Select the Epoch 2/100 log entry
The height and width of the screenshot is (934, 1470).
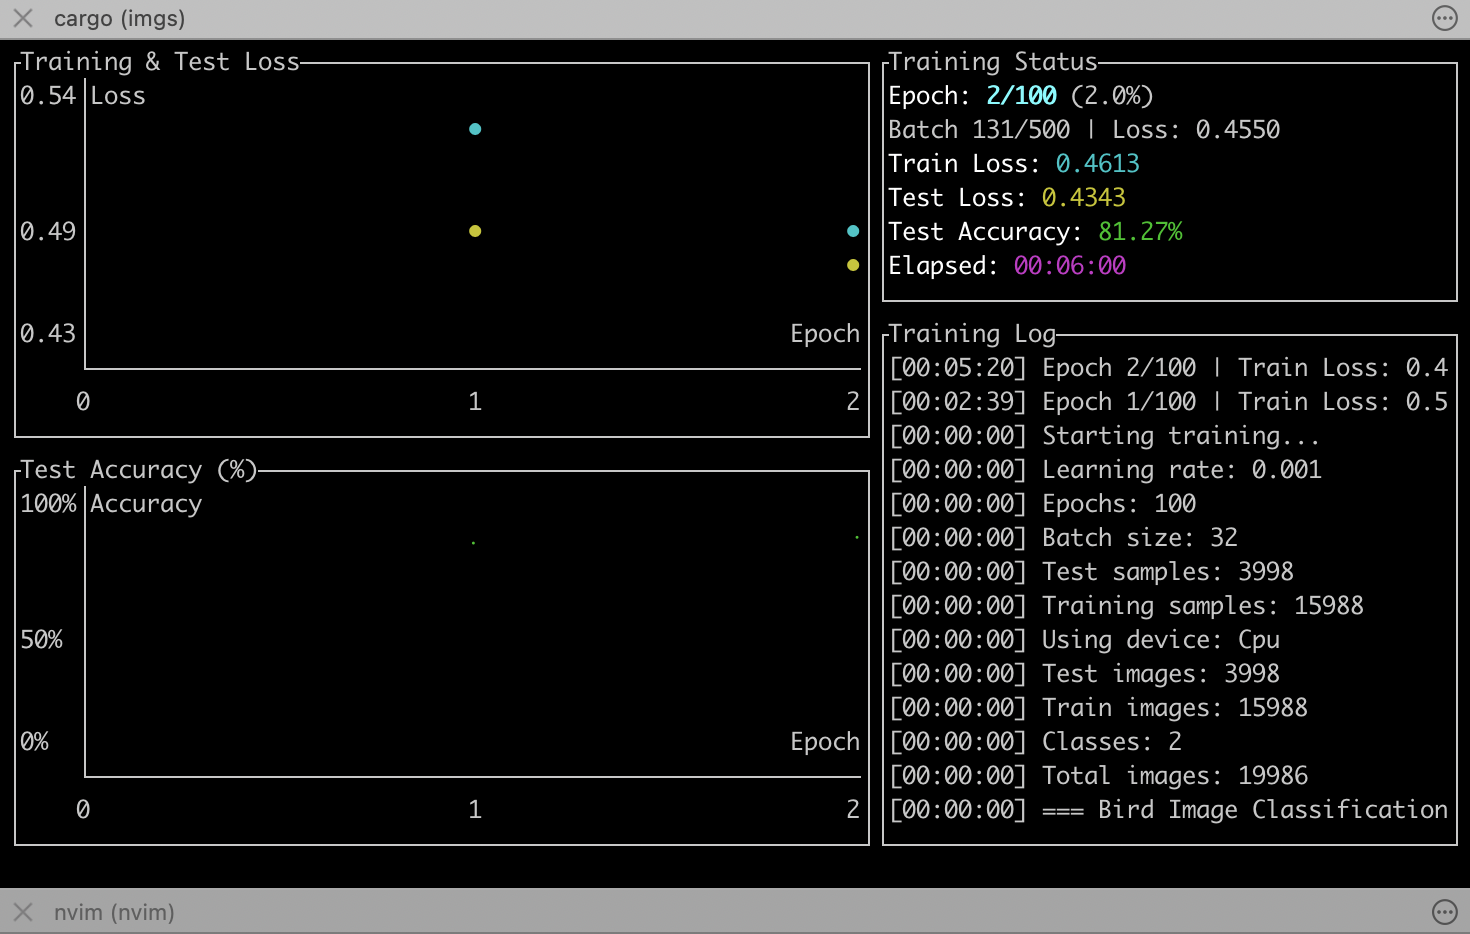(x=1168, y=368)
